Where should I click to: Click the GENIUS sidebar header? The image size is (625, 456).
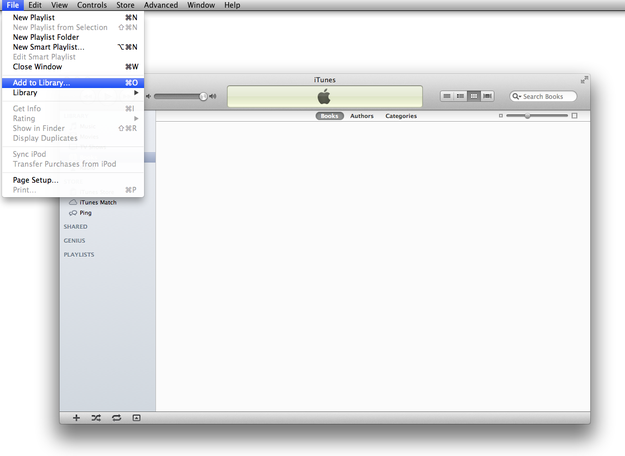pyautogui.click(x=74, y=240)
